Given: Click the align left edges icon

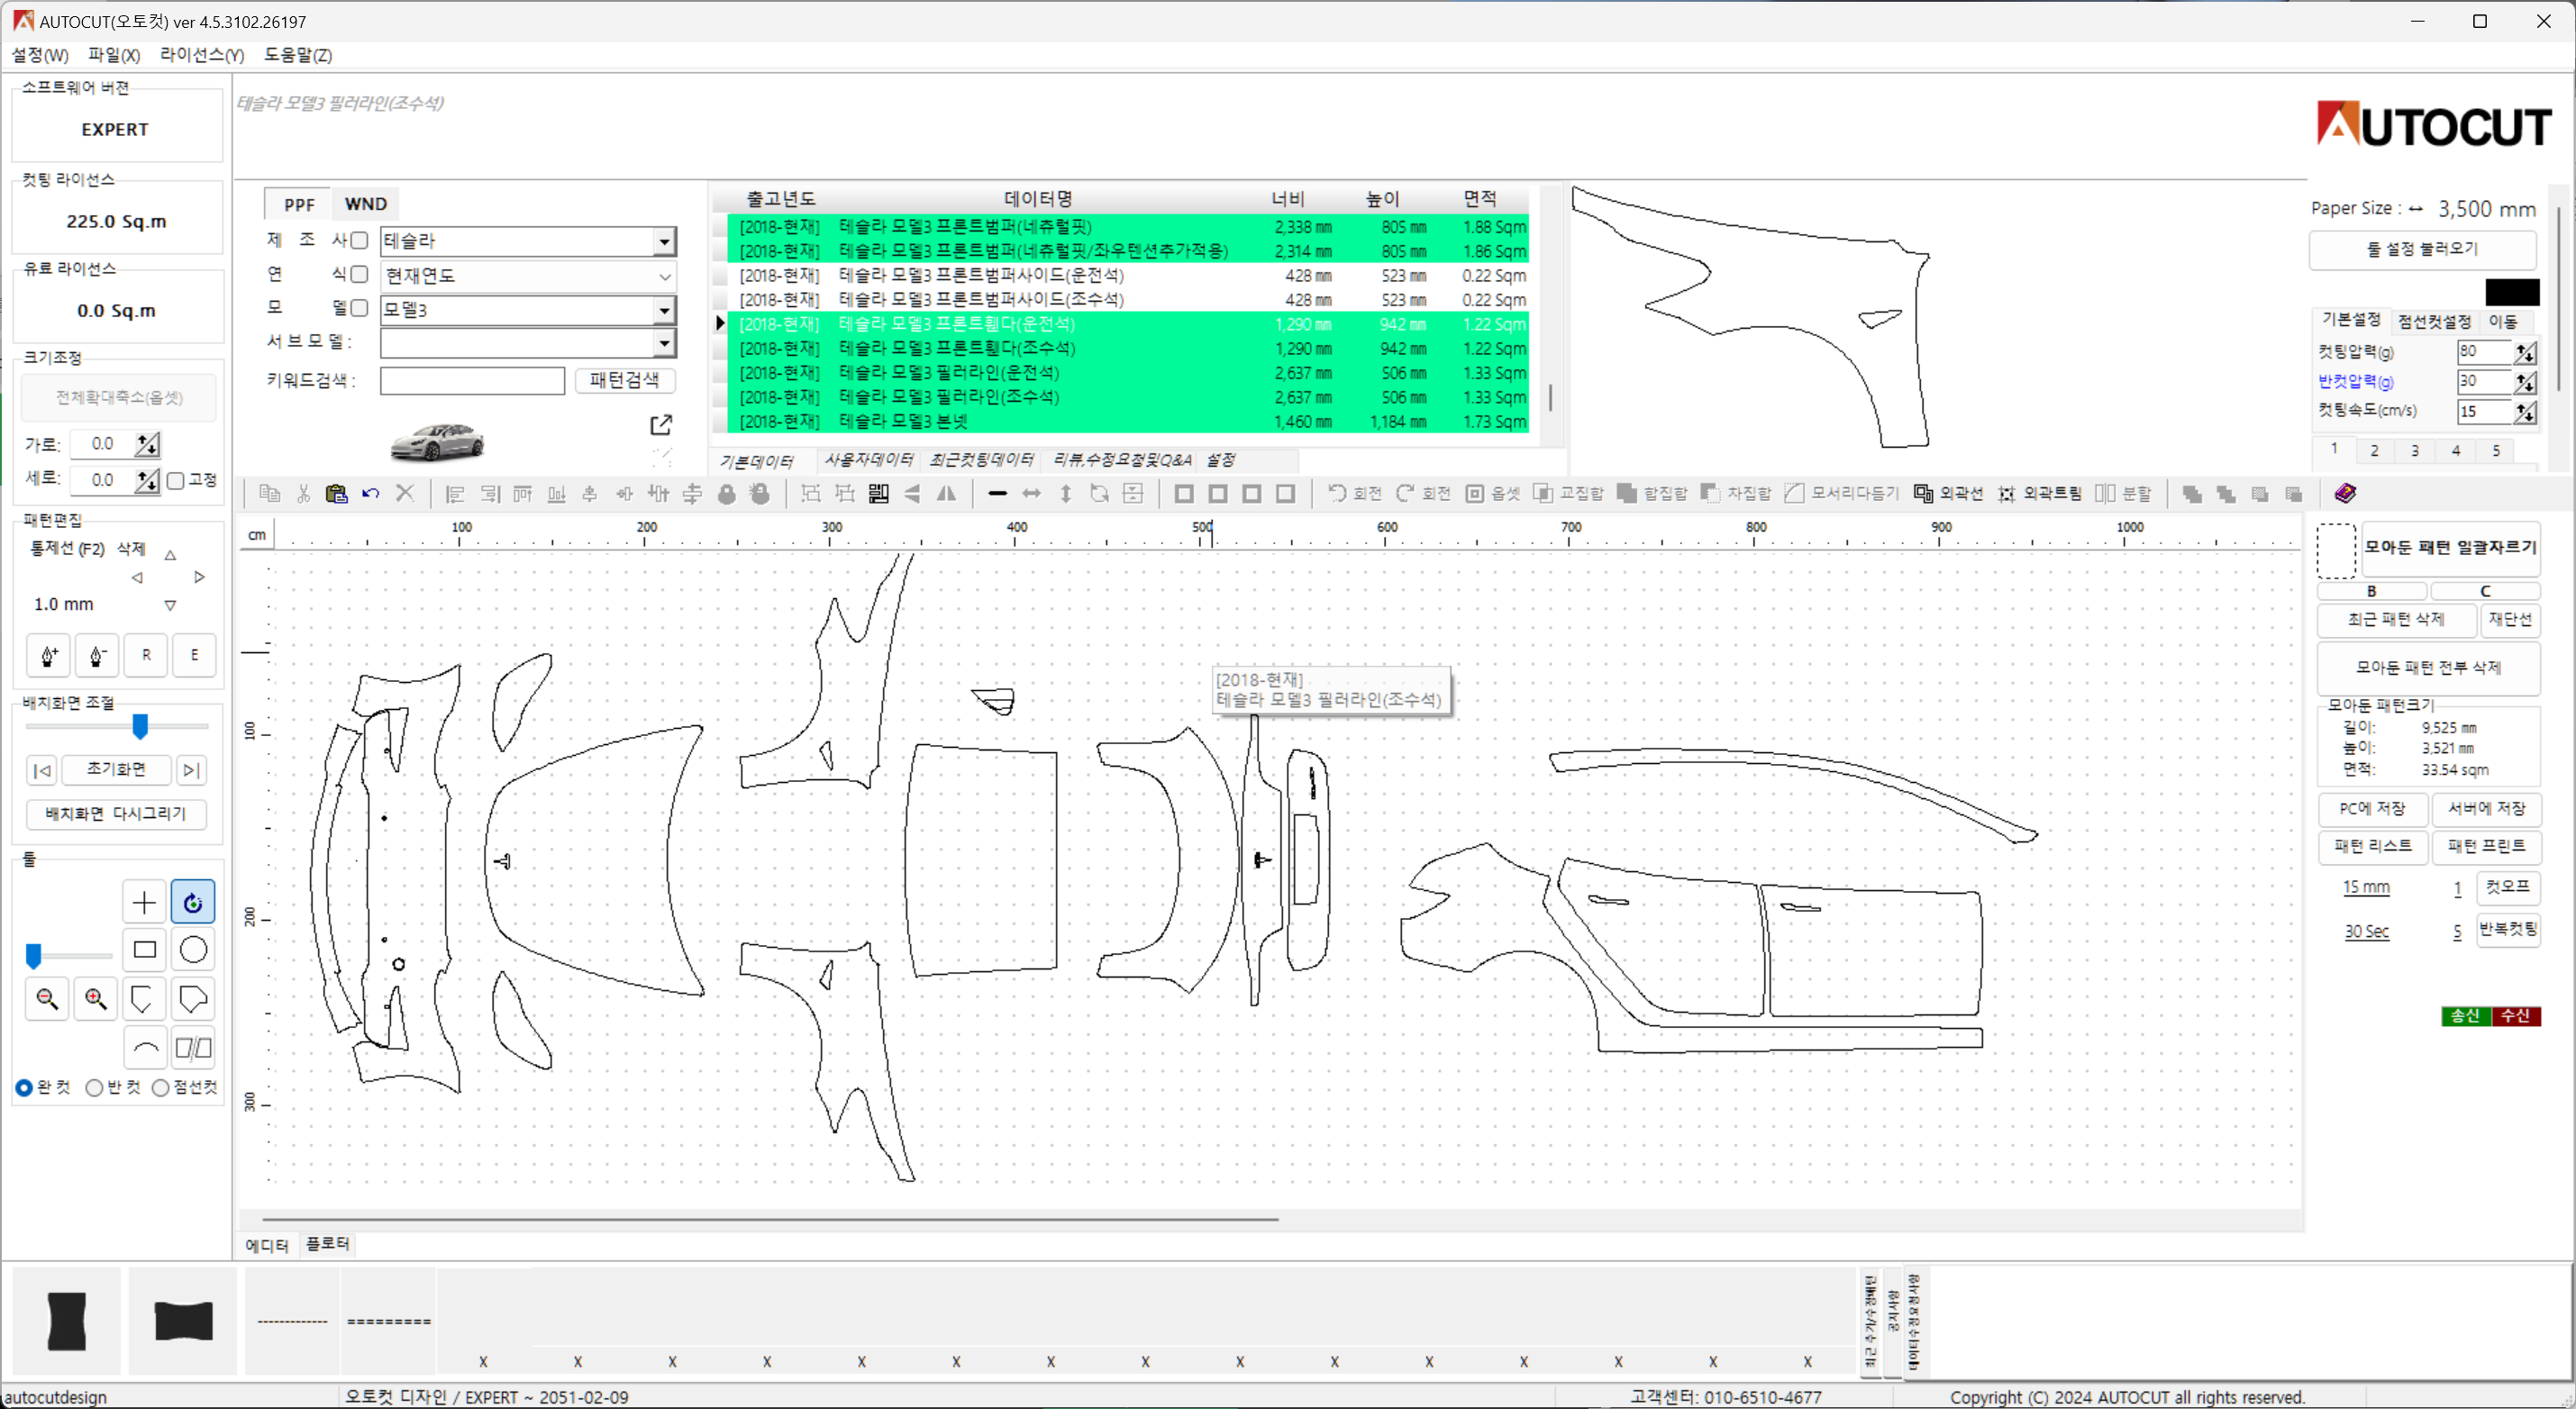Looking at the screenshot, I should 455,493.
